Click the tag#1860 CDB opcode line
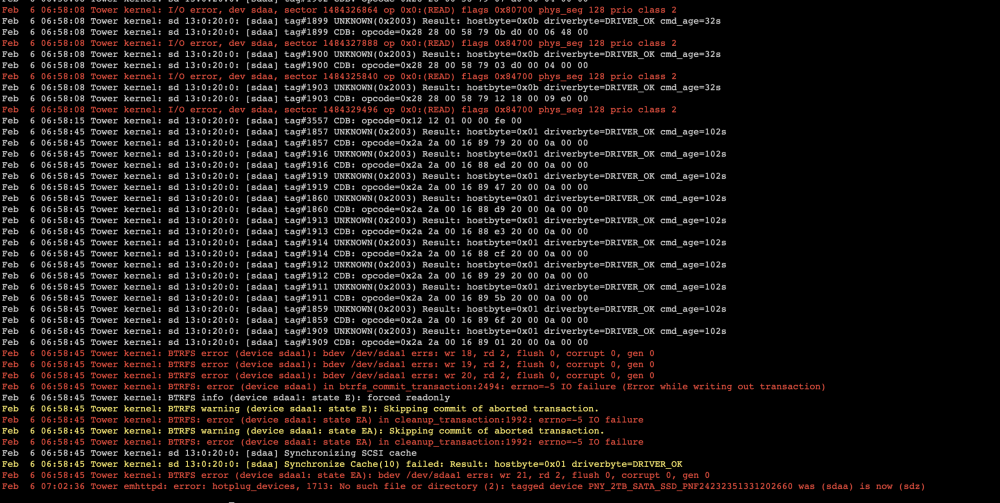1000x503 pixels. [x=295, y=209]
